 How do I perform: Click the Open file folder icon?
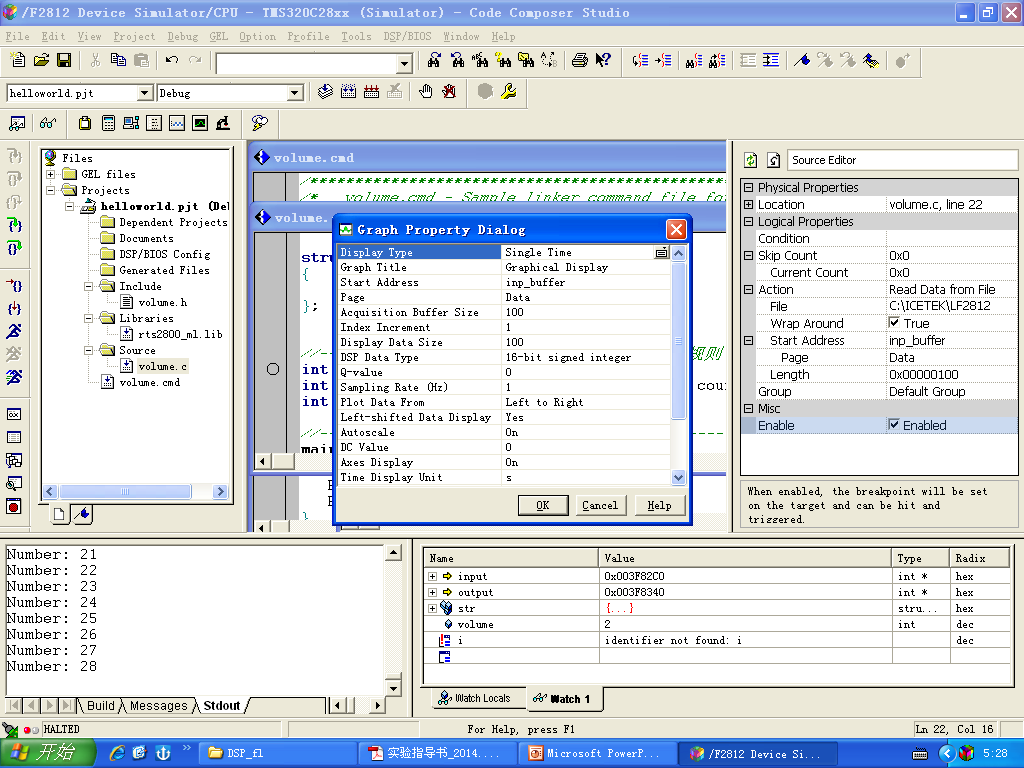[x=41, y=61]
